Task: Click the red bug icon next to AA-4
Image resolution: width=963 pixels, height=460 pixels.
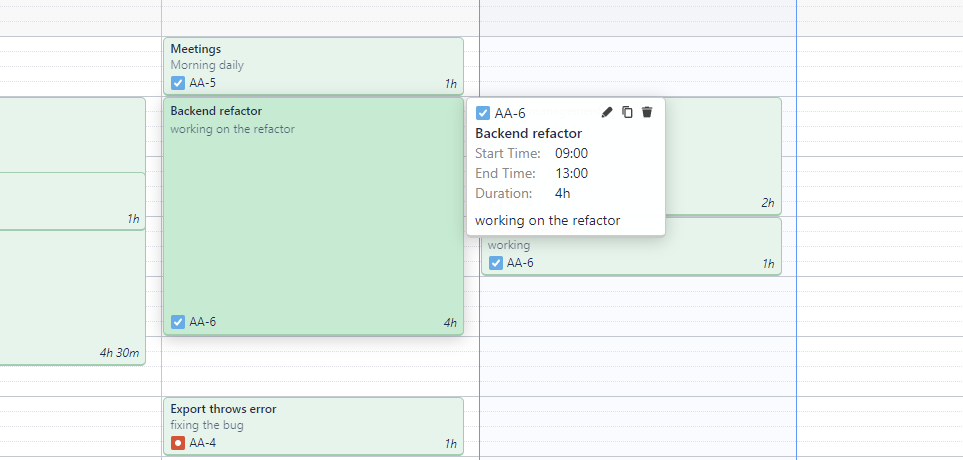Action: click(x=177, y=442)
